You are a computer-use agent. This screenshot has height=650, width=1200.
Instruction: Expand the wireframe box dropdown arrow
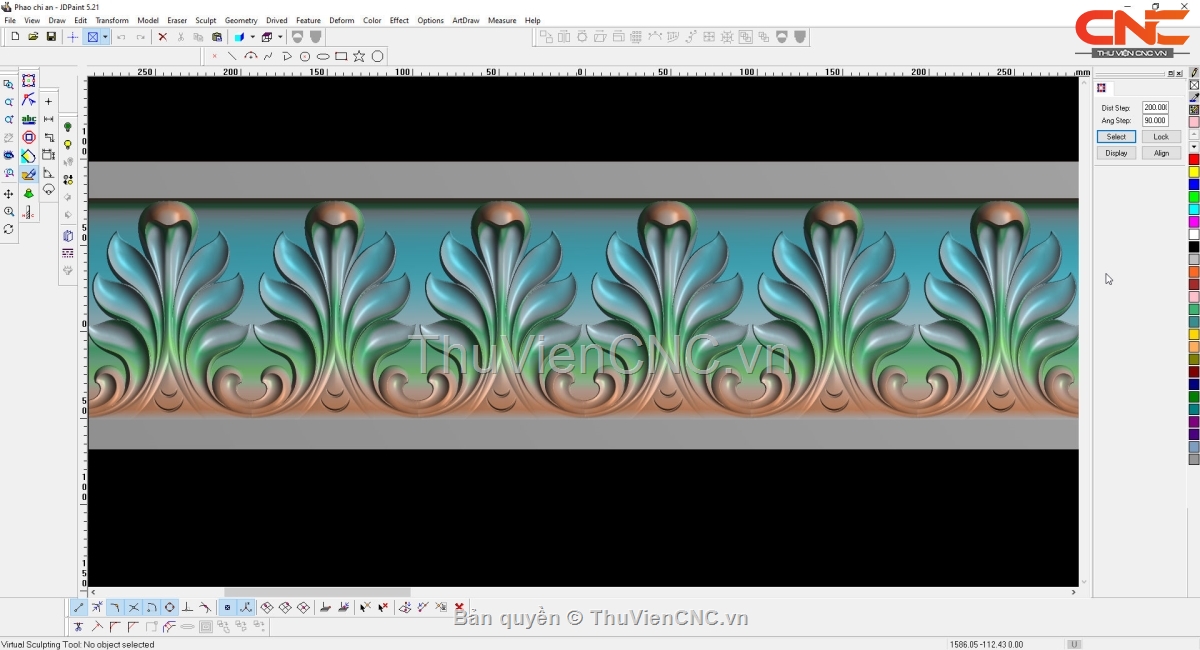[280, 37]
